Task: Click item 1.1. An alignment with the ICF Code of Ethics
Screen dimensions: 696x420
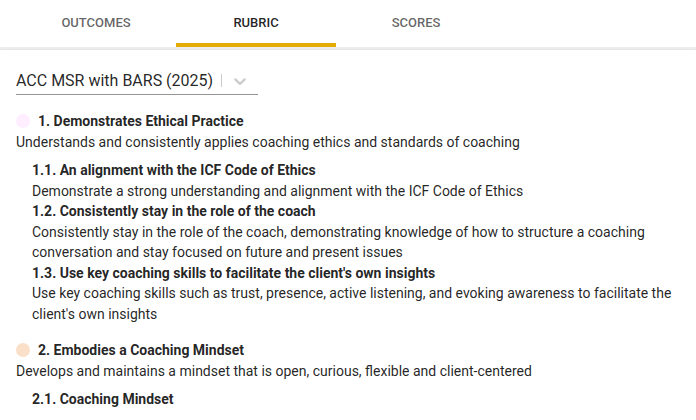Action: (174, 170)
